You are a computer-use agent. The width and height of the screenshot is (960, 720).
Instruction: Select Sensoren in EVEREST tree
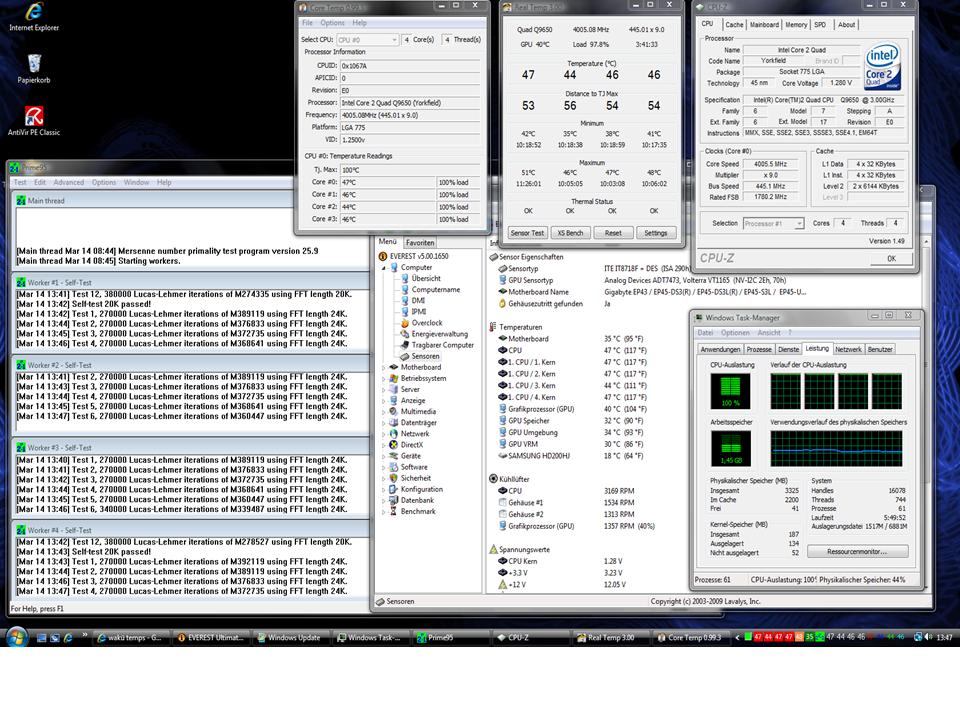(x=425, y=356)
